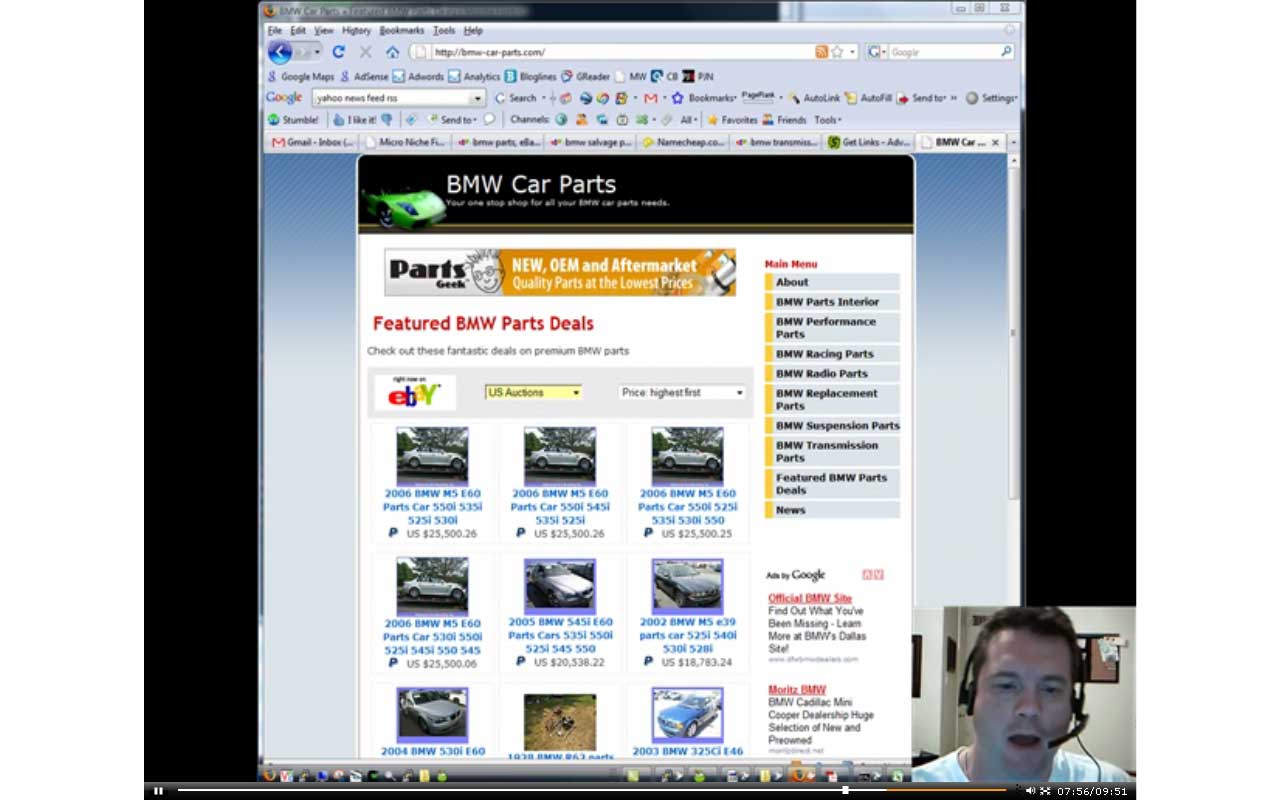Open the StumbleUpon All channels dropdown

(x=688, y=120)
